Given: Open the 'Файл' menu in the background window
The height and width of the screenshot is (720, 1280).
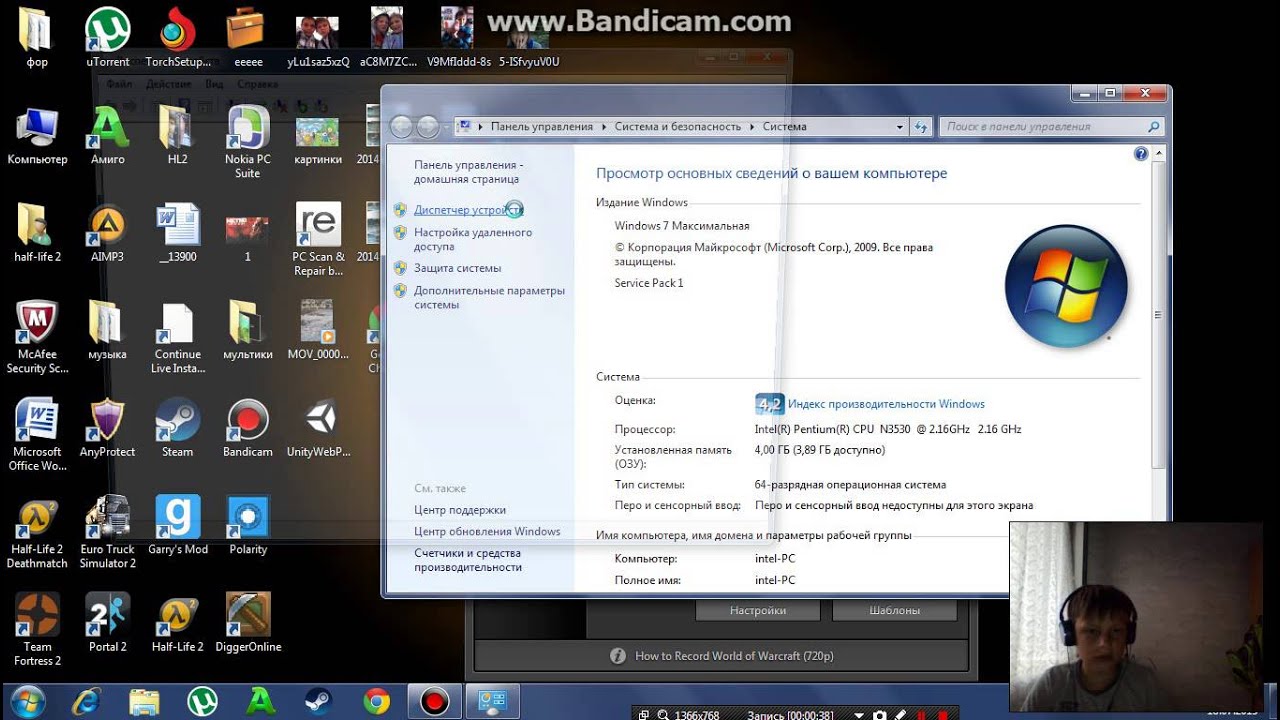Looking at the screenshot, I should 119,85.
